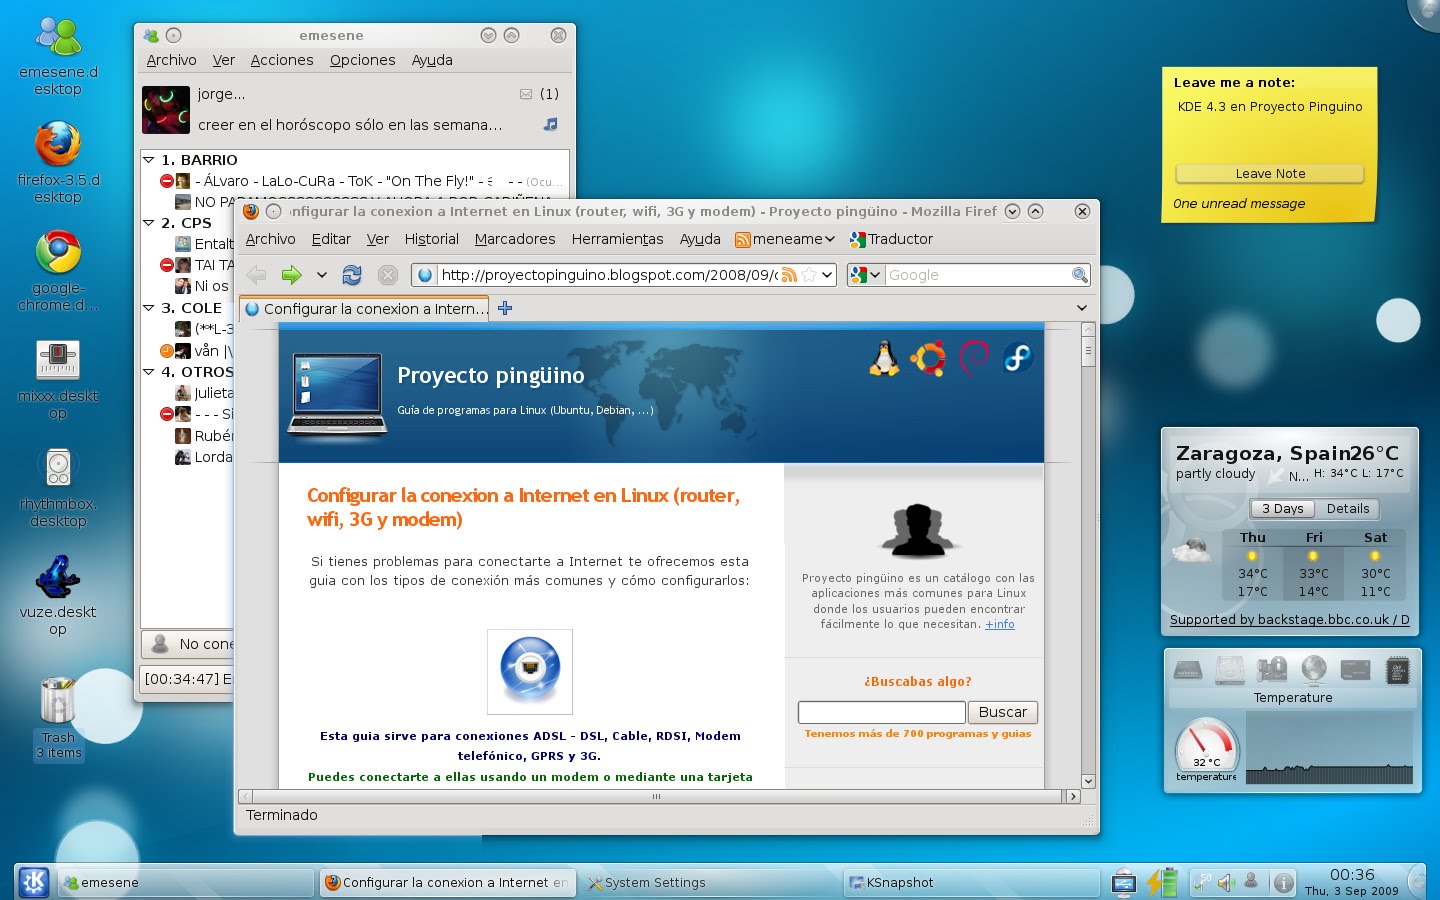
Task: Open the unread mail envelope in emesene
Action: 526,93
